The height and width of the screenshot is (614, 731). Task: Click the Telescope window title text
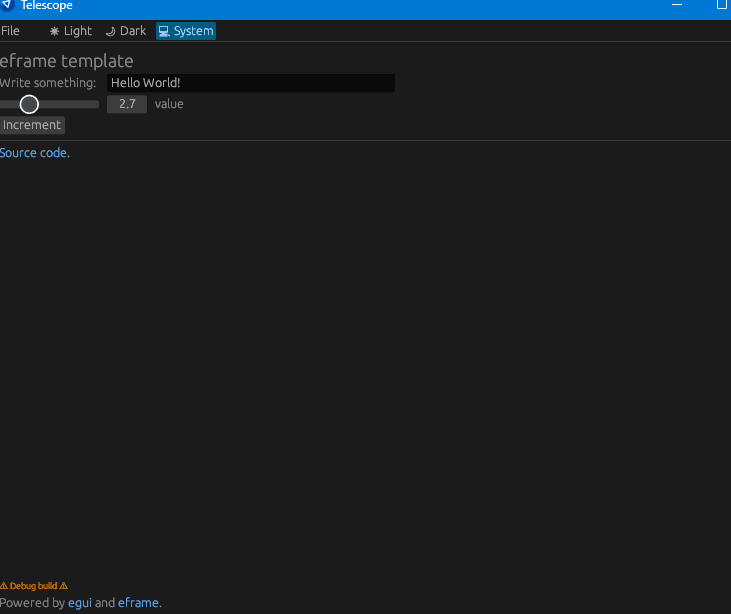click(x=47, y=6)
